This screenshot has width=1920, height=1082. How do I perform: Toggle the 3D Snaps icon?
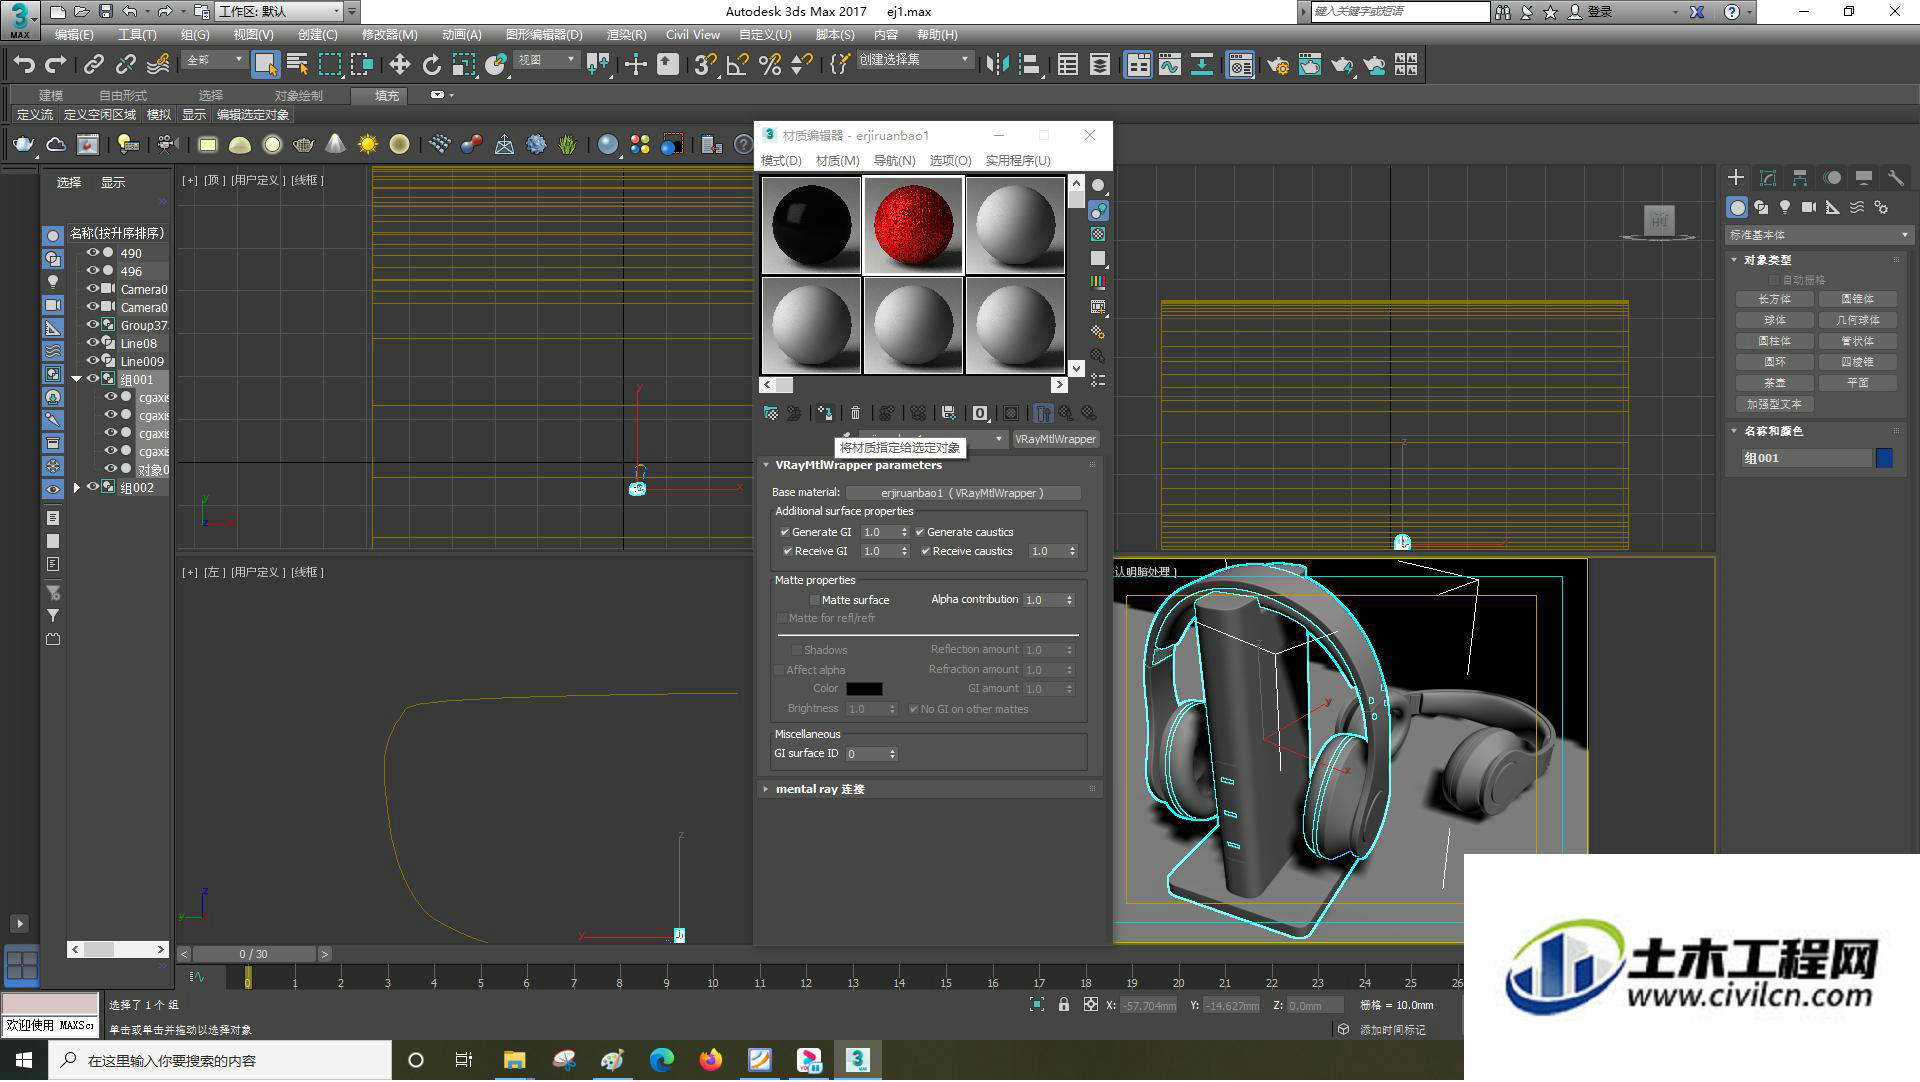[705, 65]
